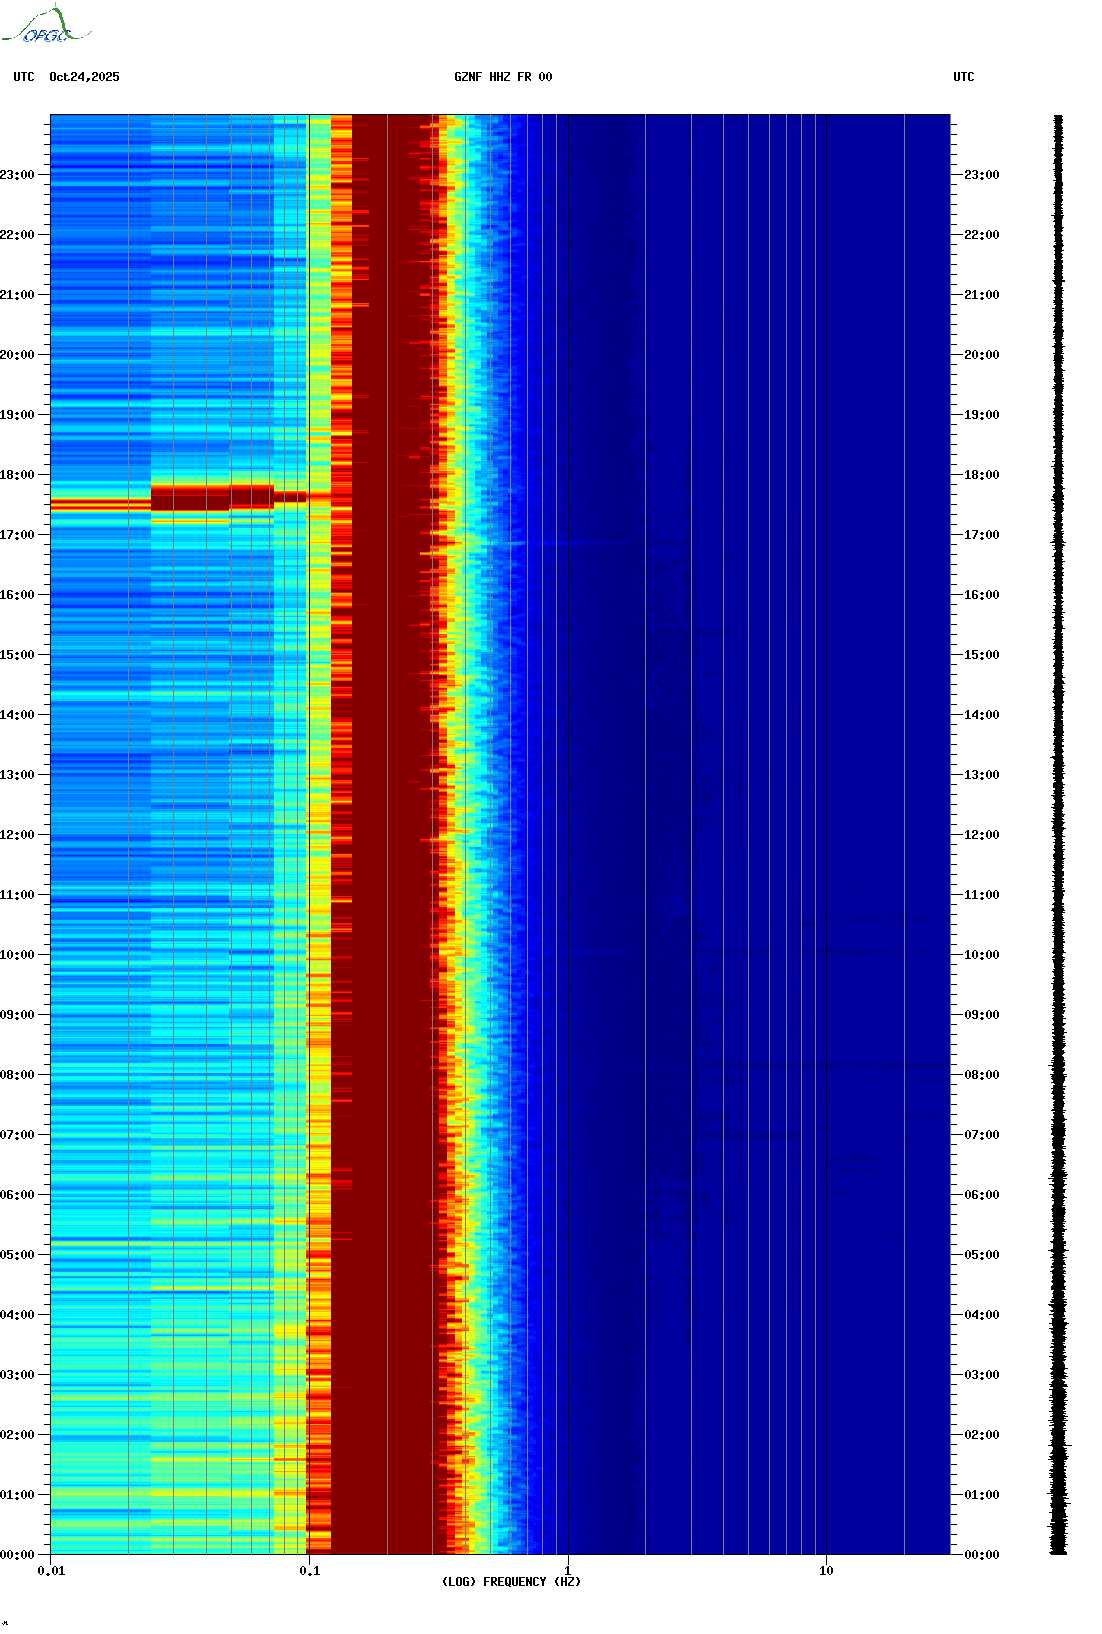This screenshot has width=1102, height=1634.
Task: Click the 00:00 label on left time axis
Action: (18, 1555)
